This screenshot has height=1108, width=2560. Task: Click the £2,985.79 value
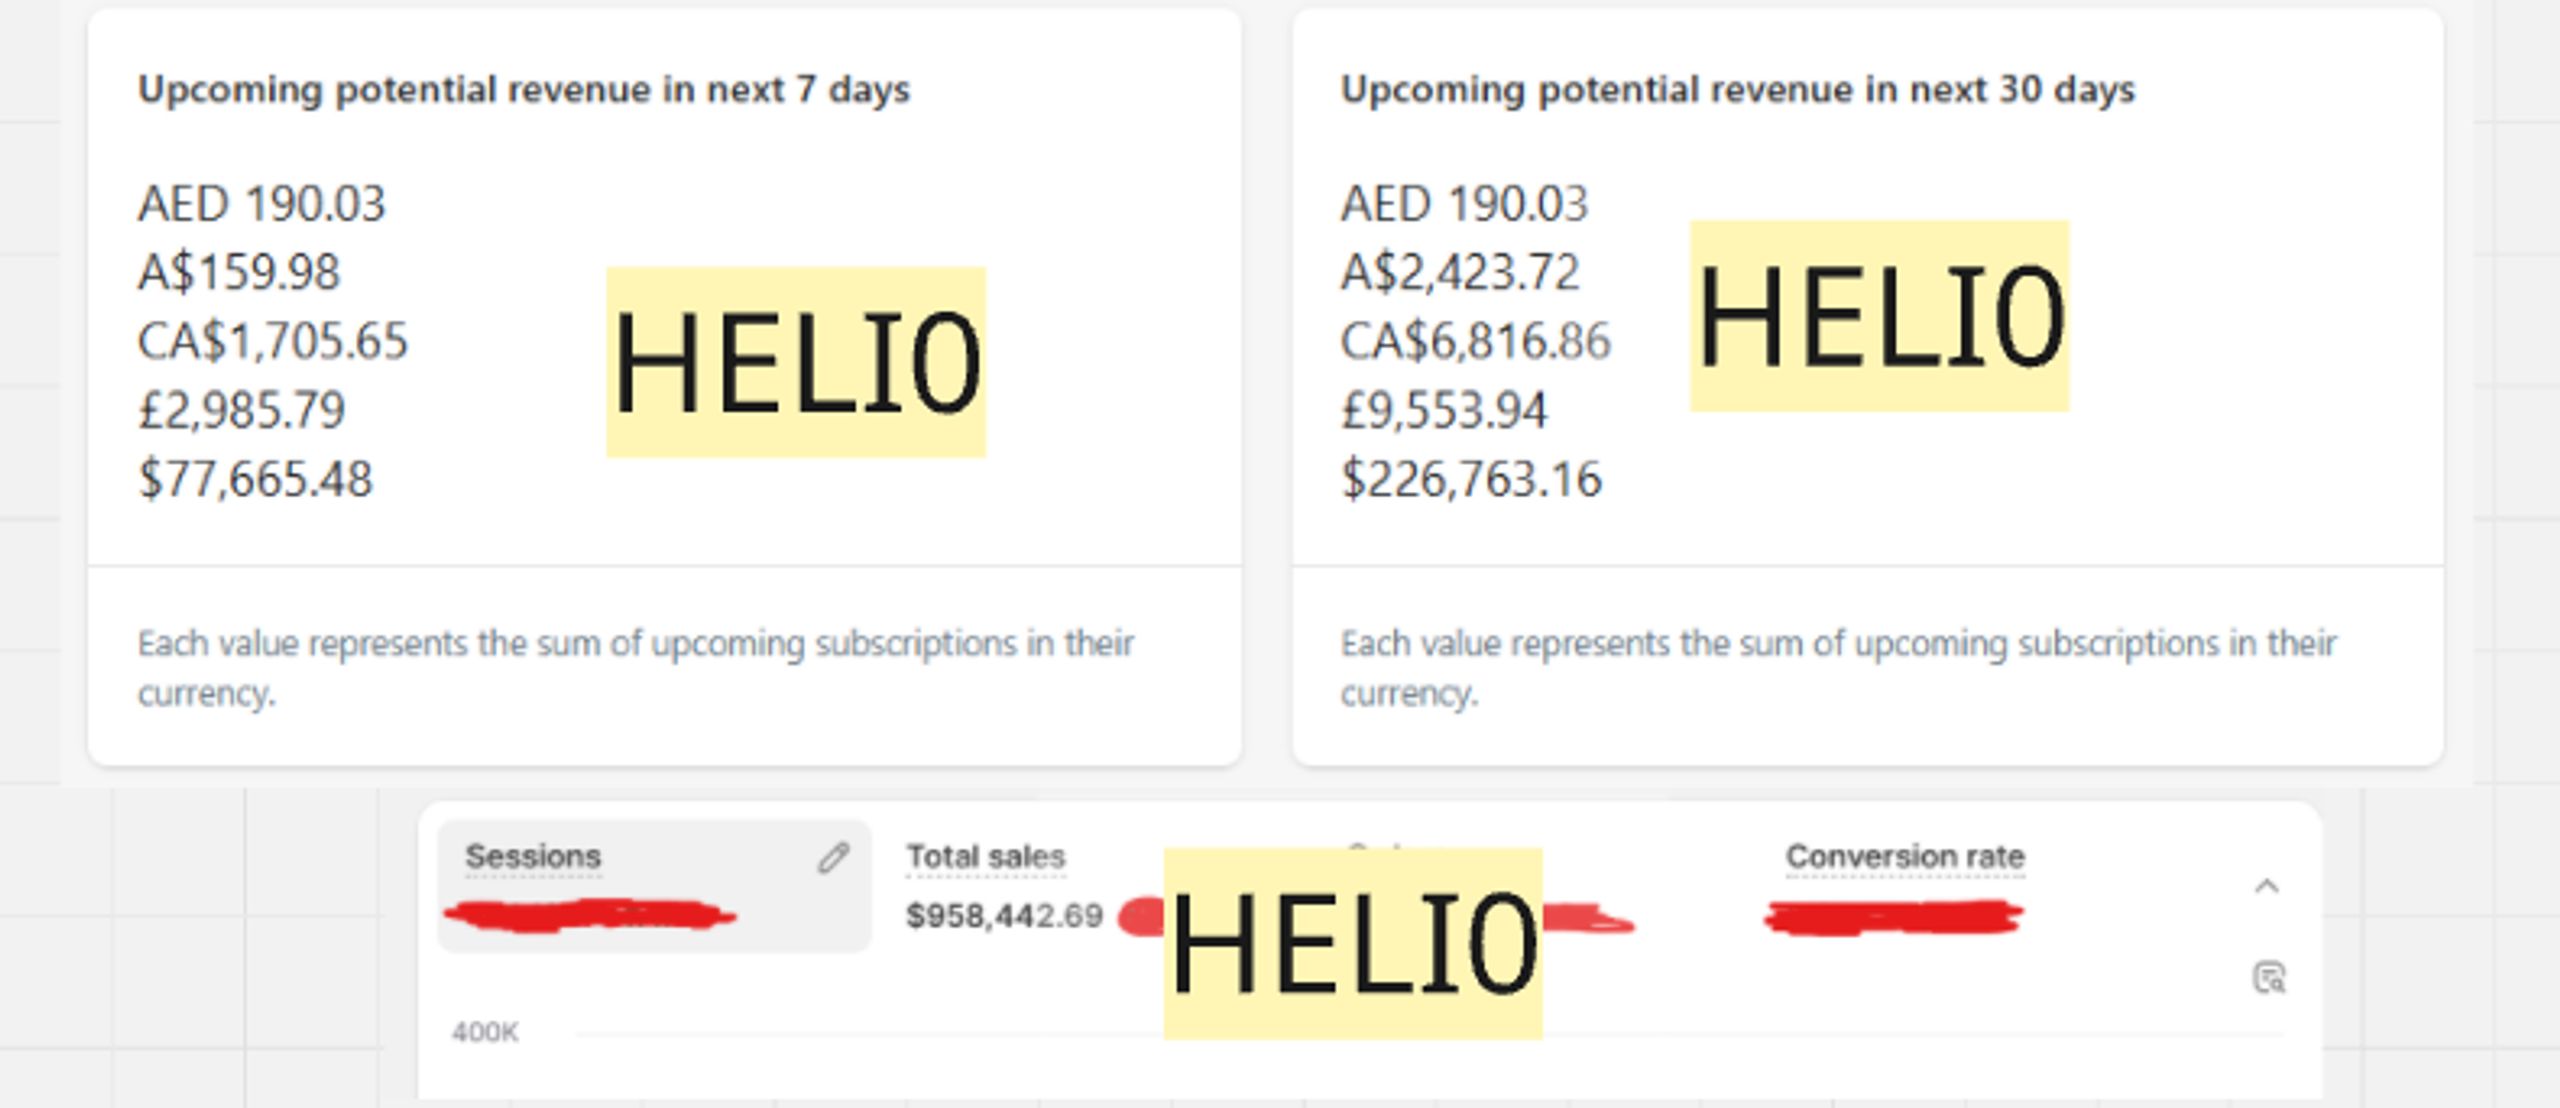[241, 410]
